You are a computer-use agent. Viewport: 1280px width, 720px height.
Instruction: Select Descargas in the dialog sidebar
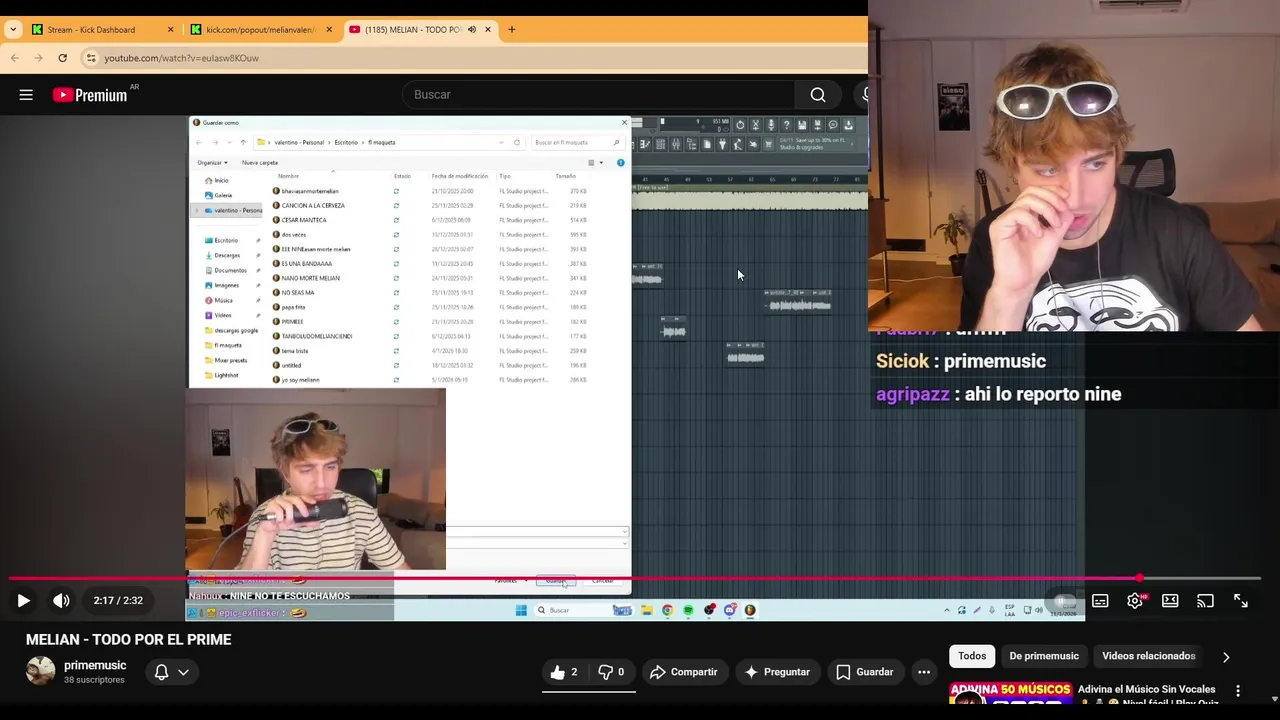227,255
